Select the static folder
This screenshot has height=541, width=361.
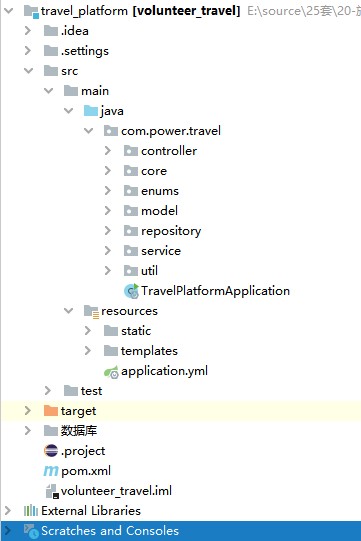(x=127, y=331)
